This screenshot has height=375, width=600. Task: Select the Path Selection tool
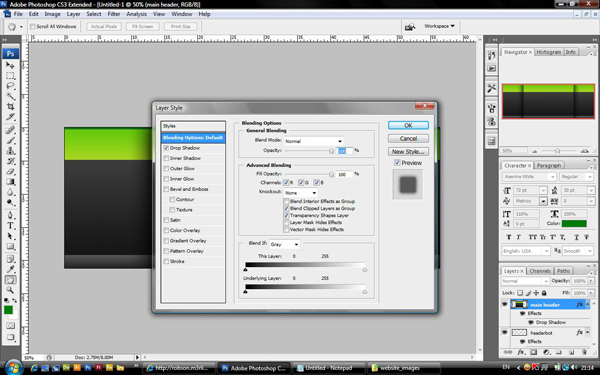(x=10, y=236)
